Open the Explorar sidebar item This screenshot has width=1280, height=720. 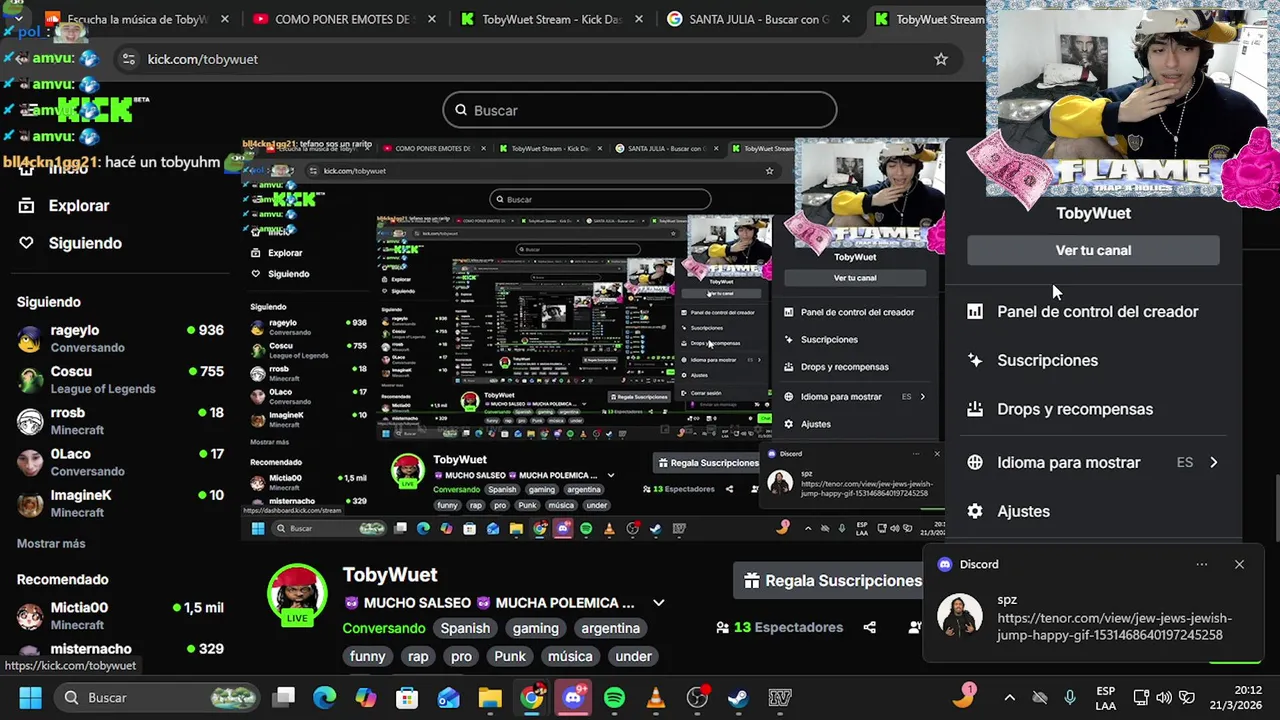65,206
